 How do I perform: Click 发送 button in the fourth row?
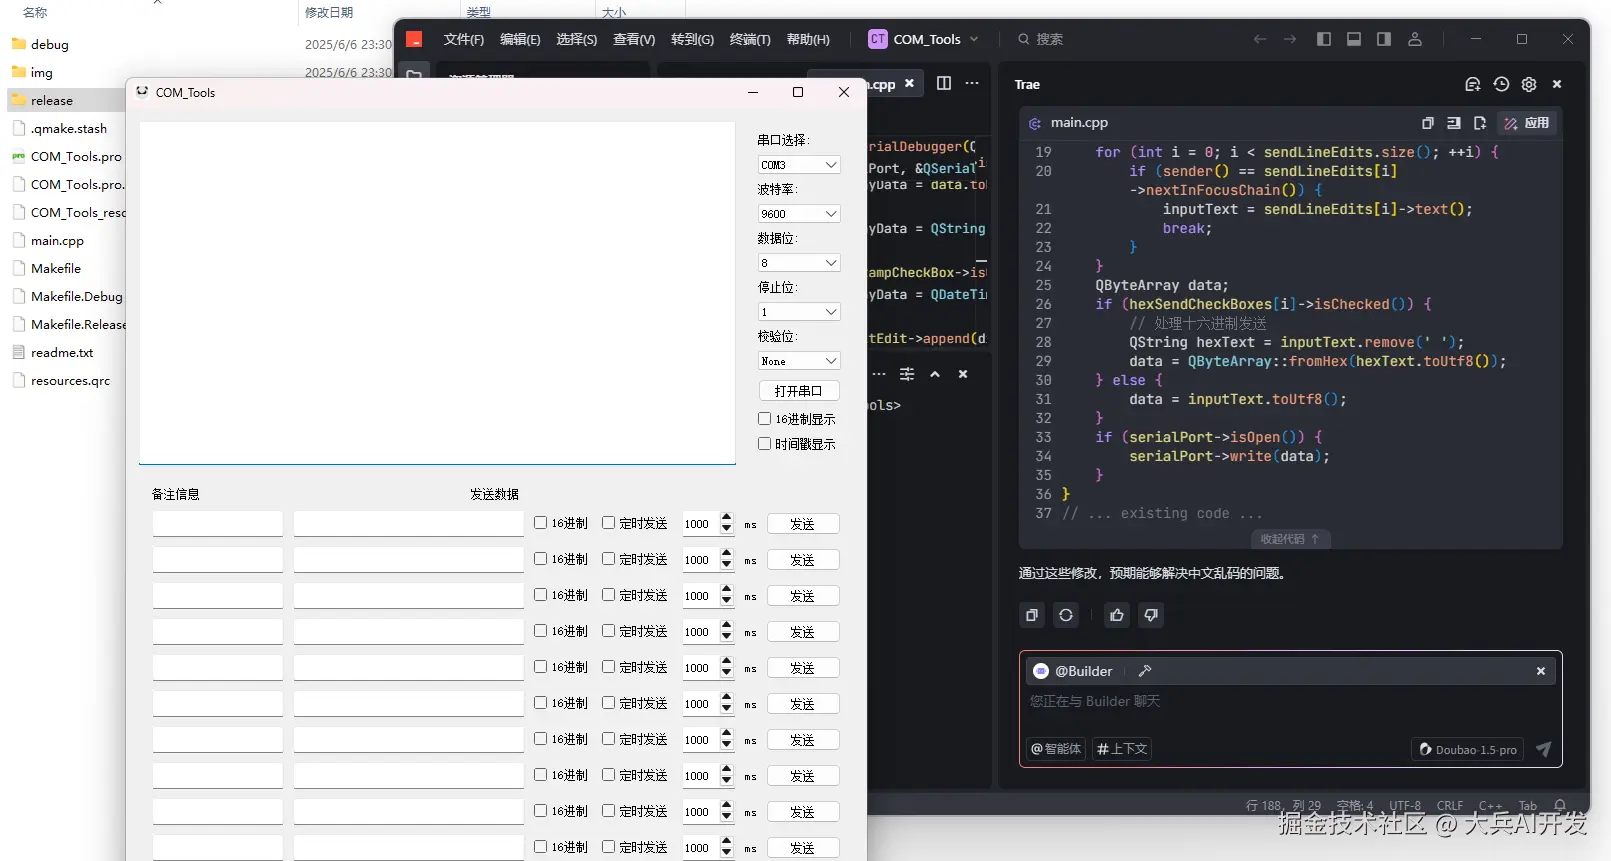tap(803, 632)
